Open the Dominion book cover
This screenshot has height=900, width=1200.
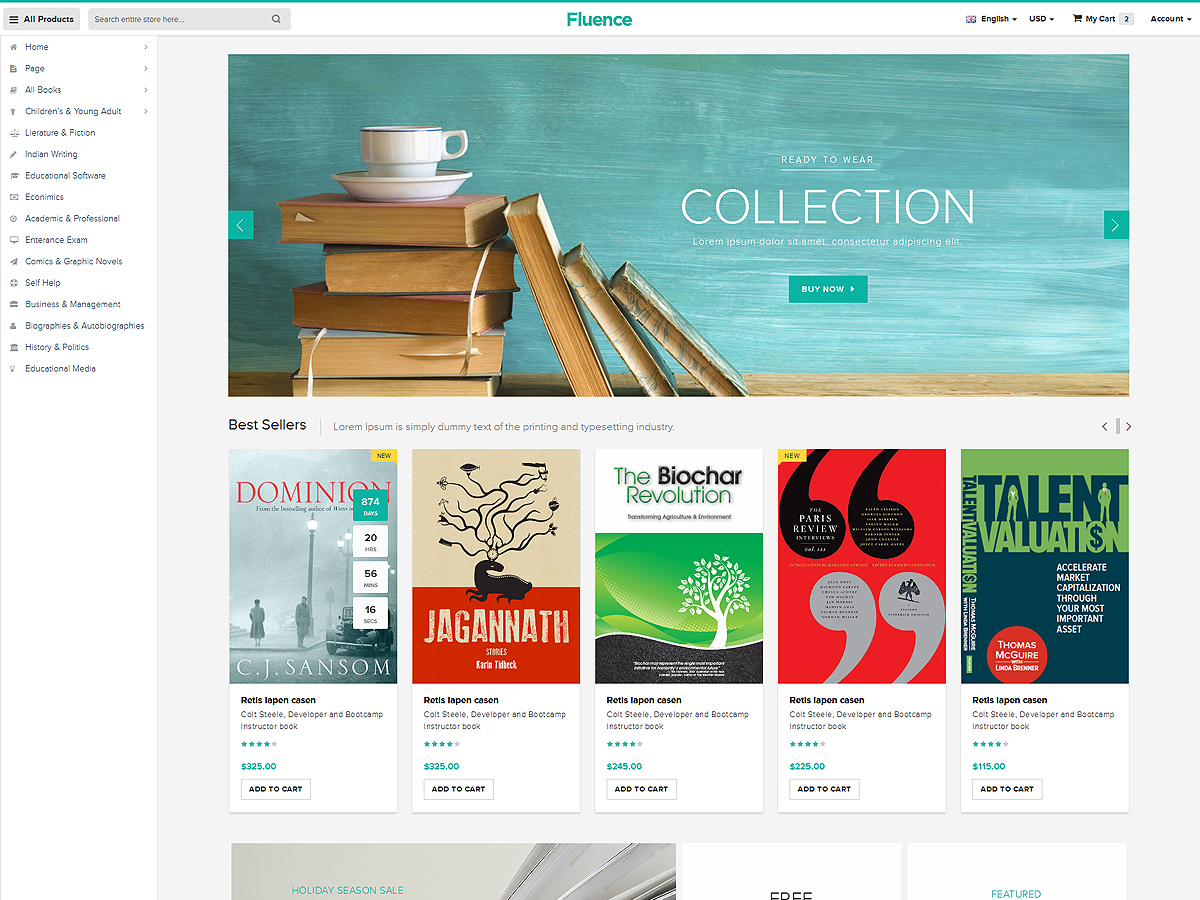click(x=313, y=566)
